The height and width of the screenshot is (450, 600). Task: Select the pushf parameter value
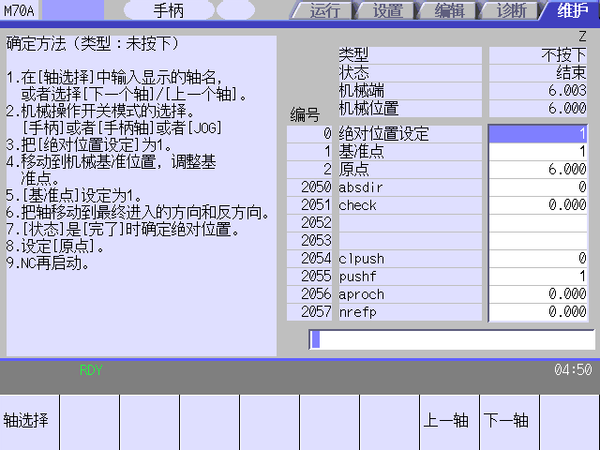pyautogui.click(x=538, y=277)
